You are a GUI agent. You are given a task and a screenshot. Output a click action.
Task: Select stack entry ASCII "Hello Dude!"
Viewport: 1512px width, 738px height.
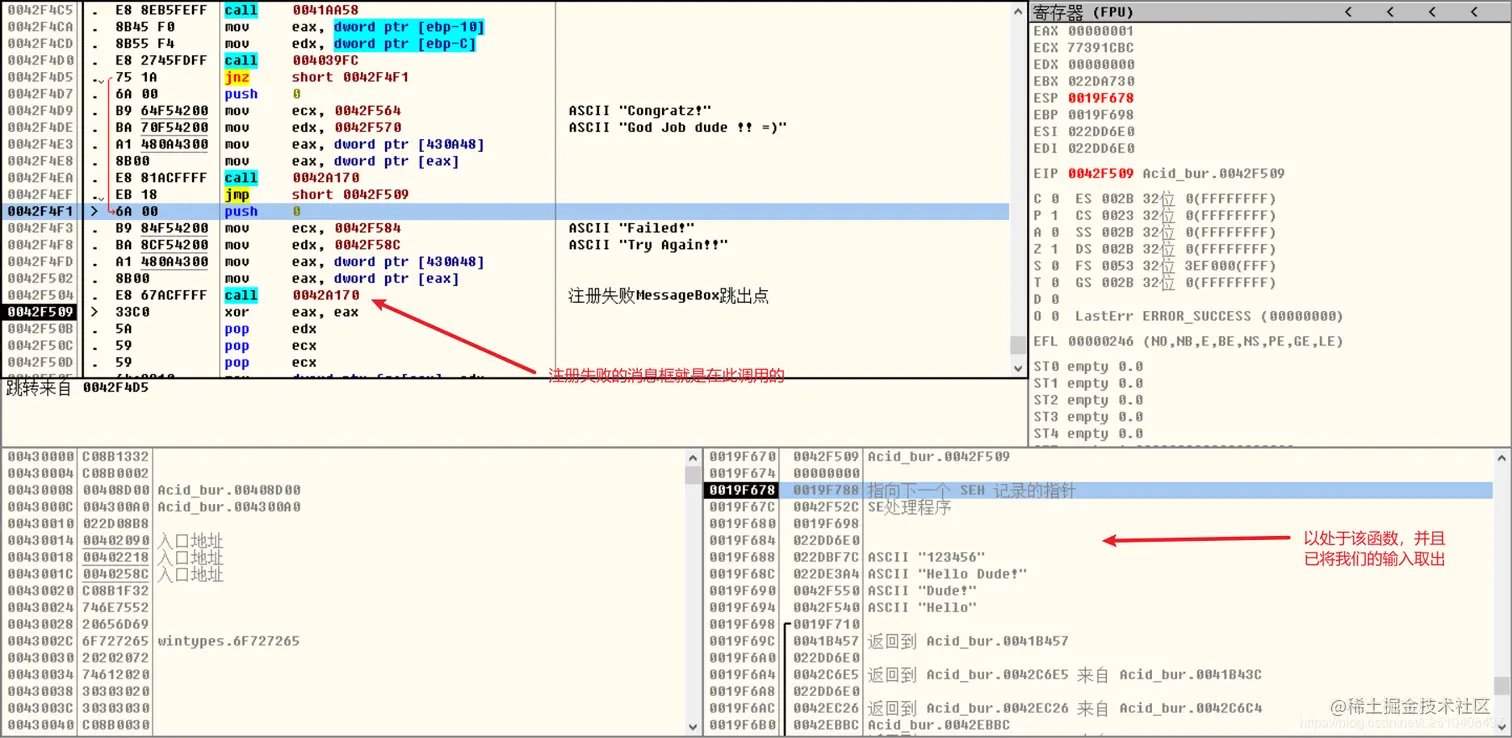point(1100,574)
